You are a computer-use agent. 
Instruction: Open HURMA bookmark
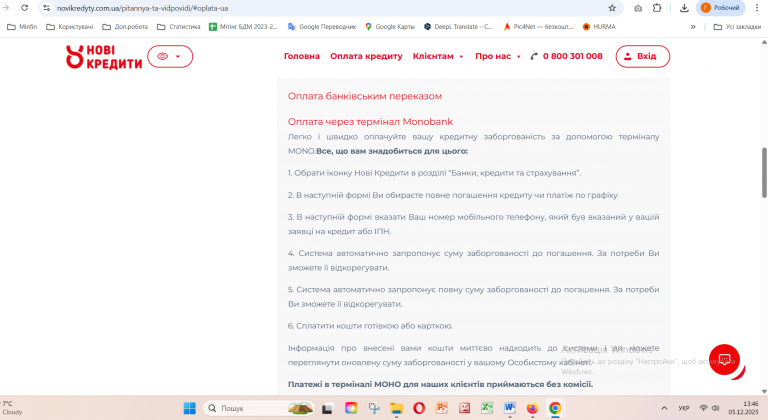[599, 27]
